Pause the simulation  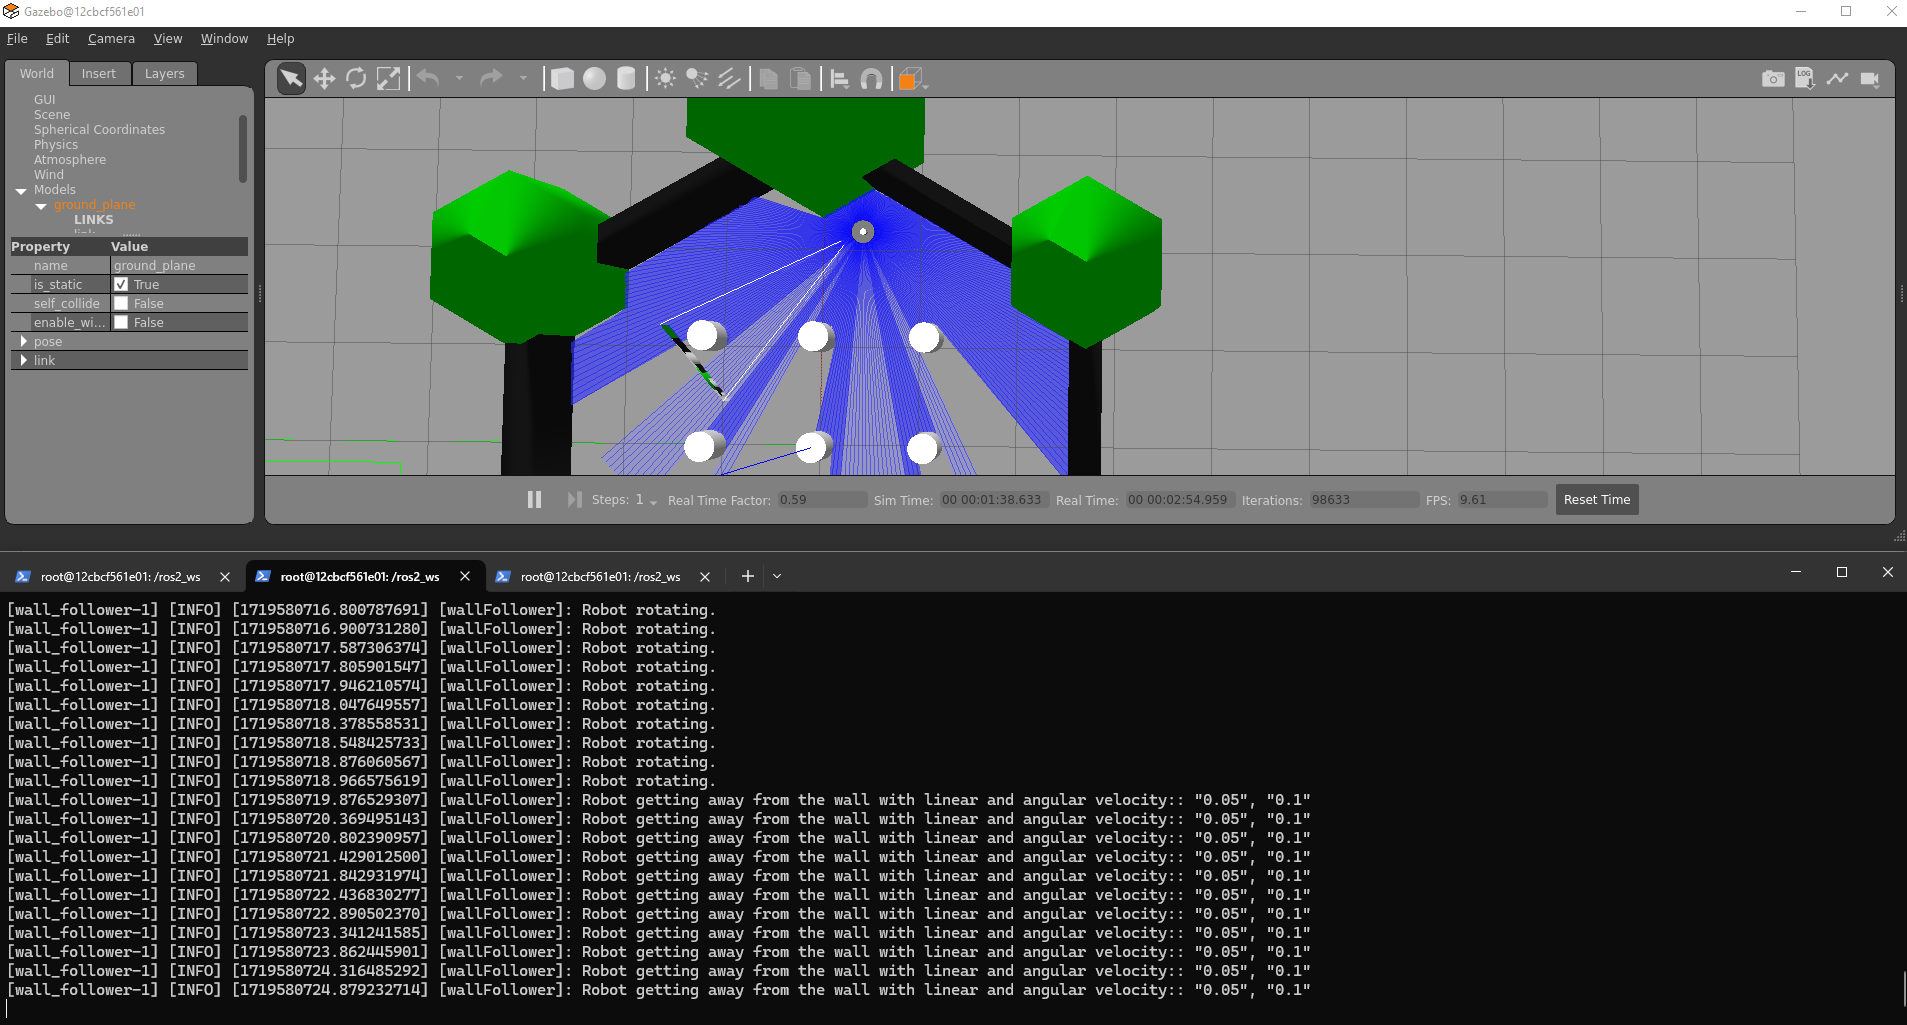(x=534, y=499)
